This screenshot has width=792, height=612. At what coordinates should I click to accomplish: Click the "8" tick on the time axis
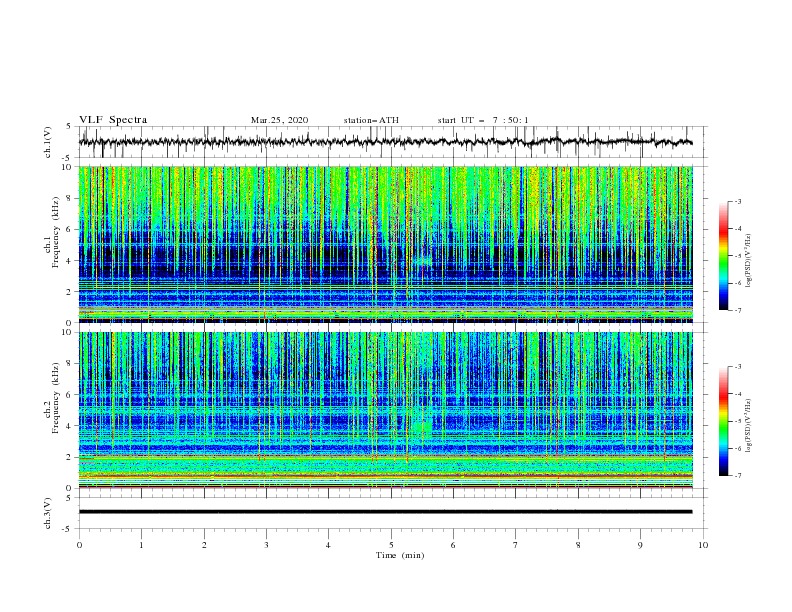[x=578, y=545]
